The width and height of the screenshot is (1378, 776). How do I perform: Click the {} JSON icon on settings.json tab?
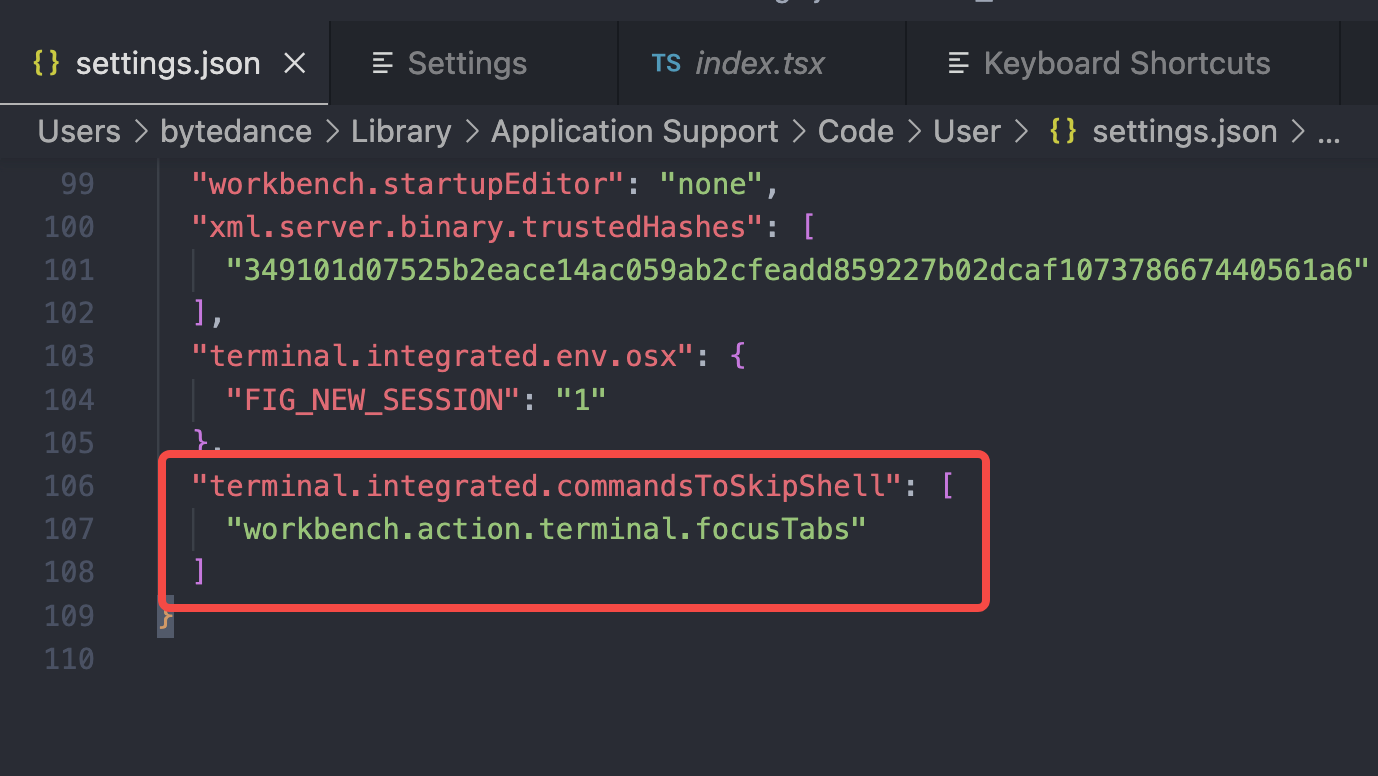click(45, 62)
